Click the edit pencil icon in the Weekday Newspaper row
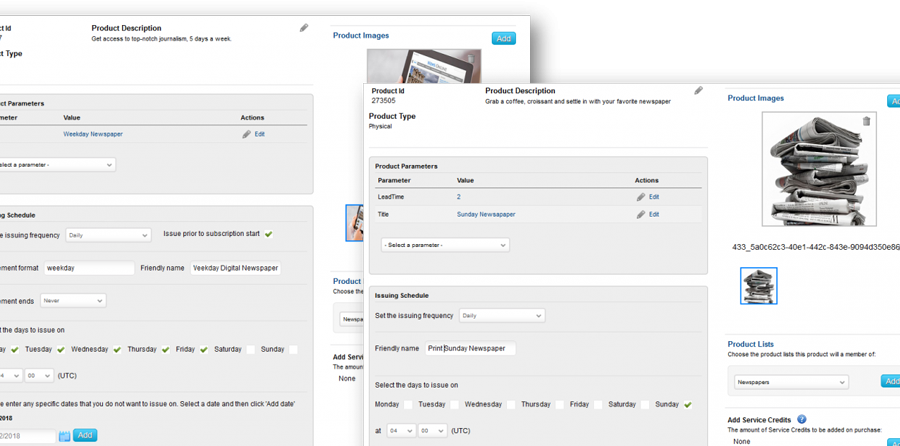The height and width of the screenshot is (446, 900). click(x=246, y=134)
